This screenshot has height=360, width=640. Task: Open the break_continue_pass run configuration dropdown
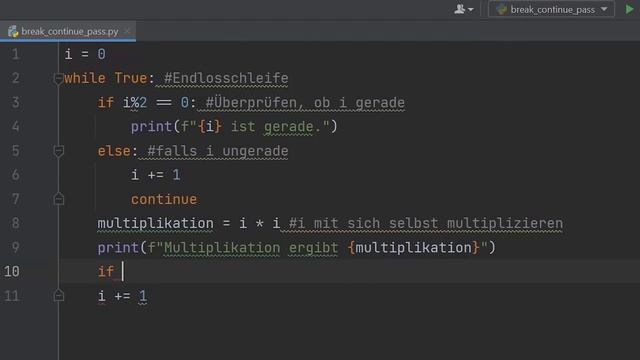(x=551, y=9)
